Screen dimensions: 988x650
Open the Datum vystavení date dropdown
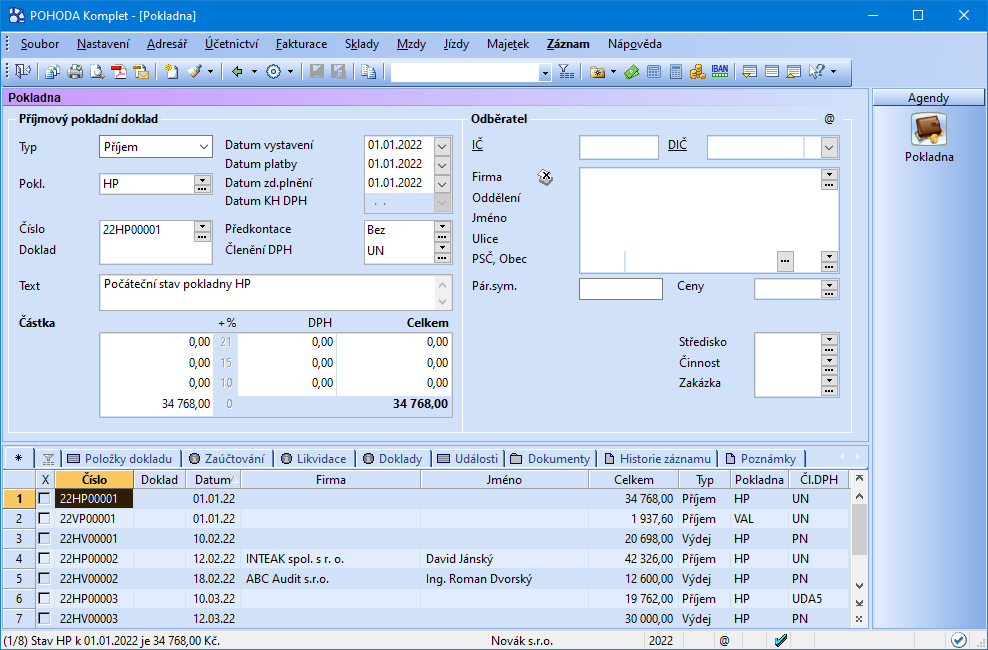[x=442, y=145]
